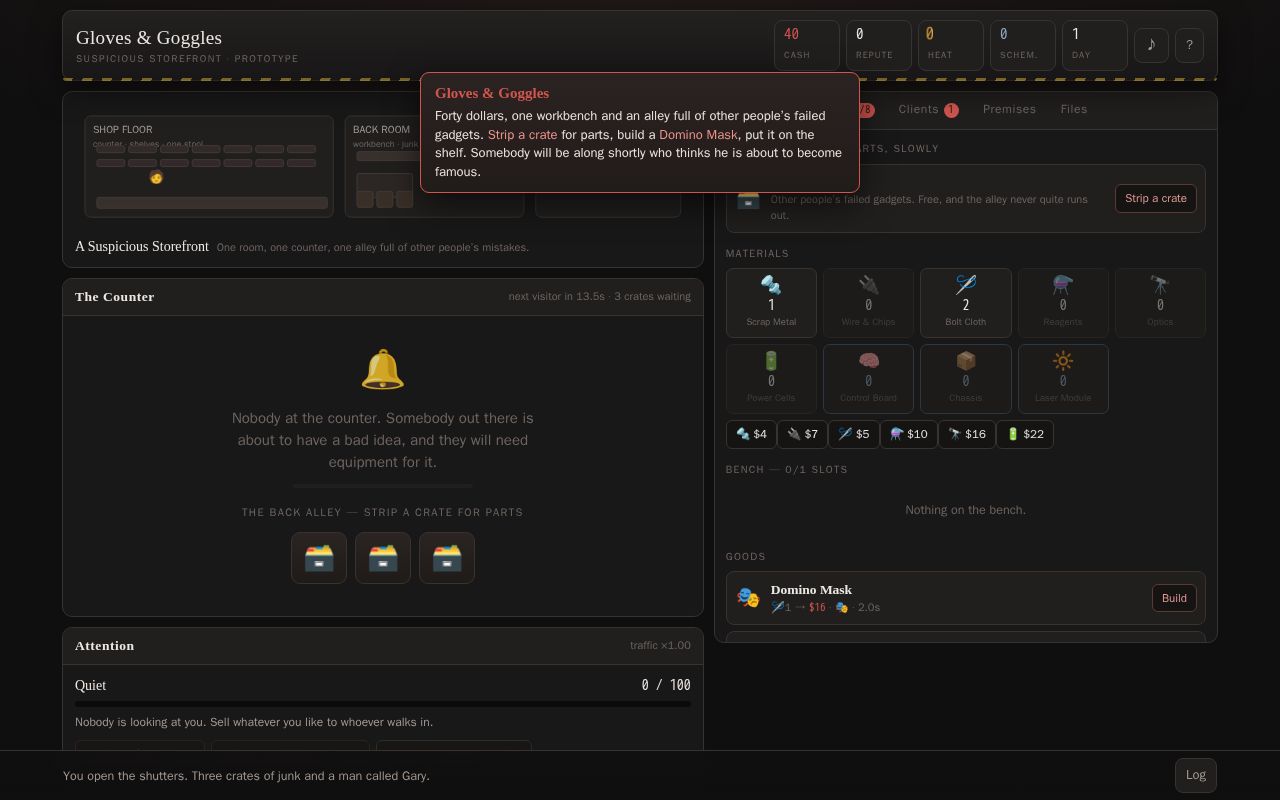Select the Power Cells material tile
This screenshot has width=1280, height=800.
tap(771, 379)
